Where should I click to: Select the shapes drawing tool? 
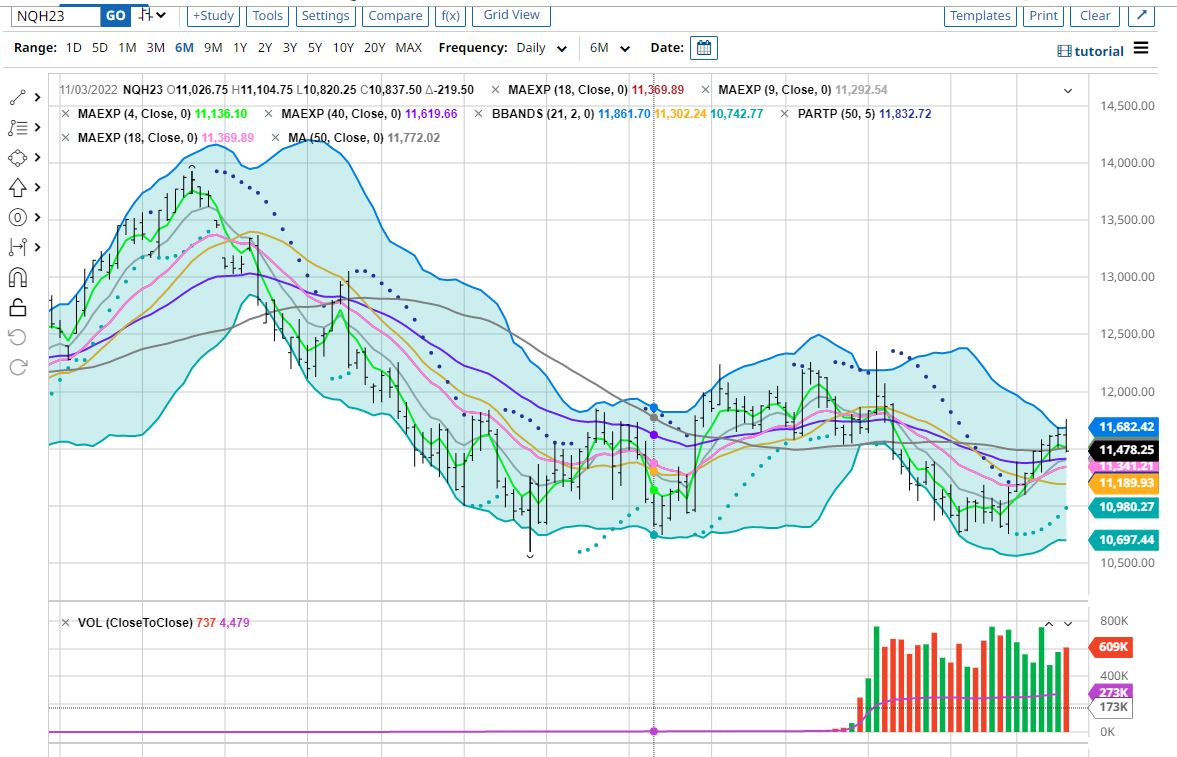tap(17, 158)
